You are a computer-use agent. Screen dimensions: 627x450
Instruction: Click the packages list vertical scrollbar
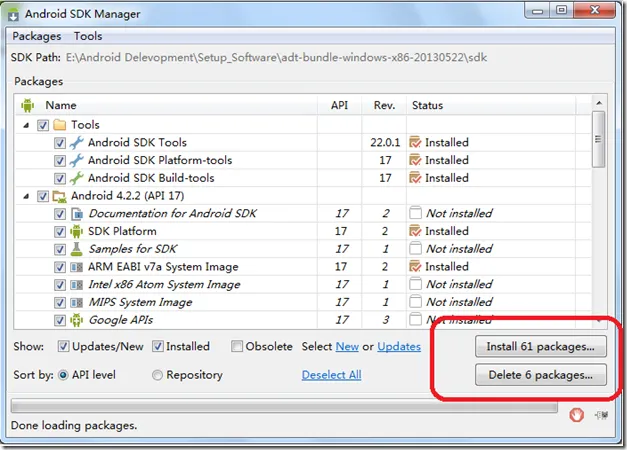(598, 140)
